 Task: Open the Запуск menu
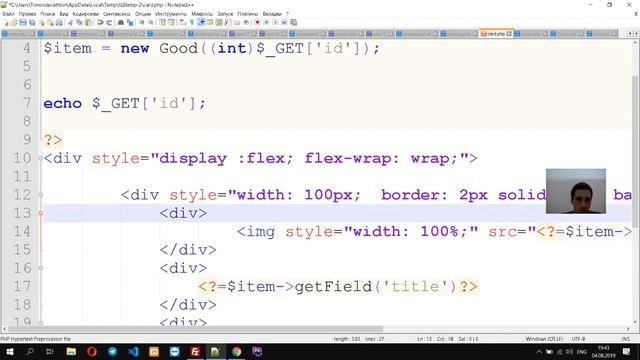point(225,14)
